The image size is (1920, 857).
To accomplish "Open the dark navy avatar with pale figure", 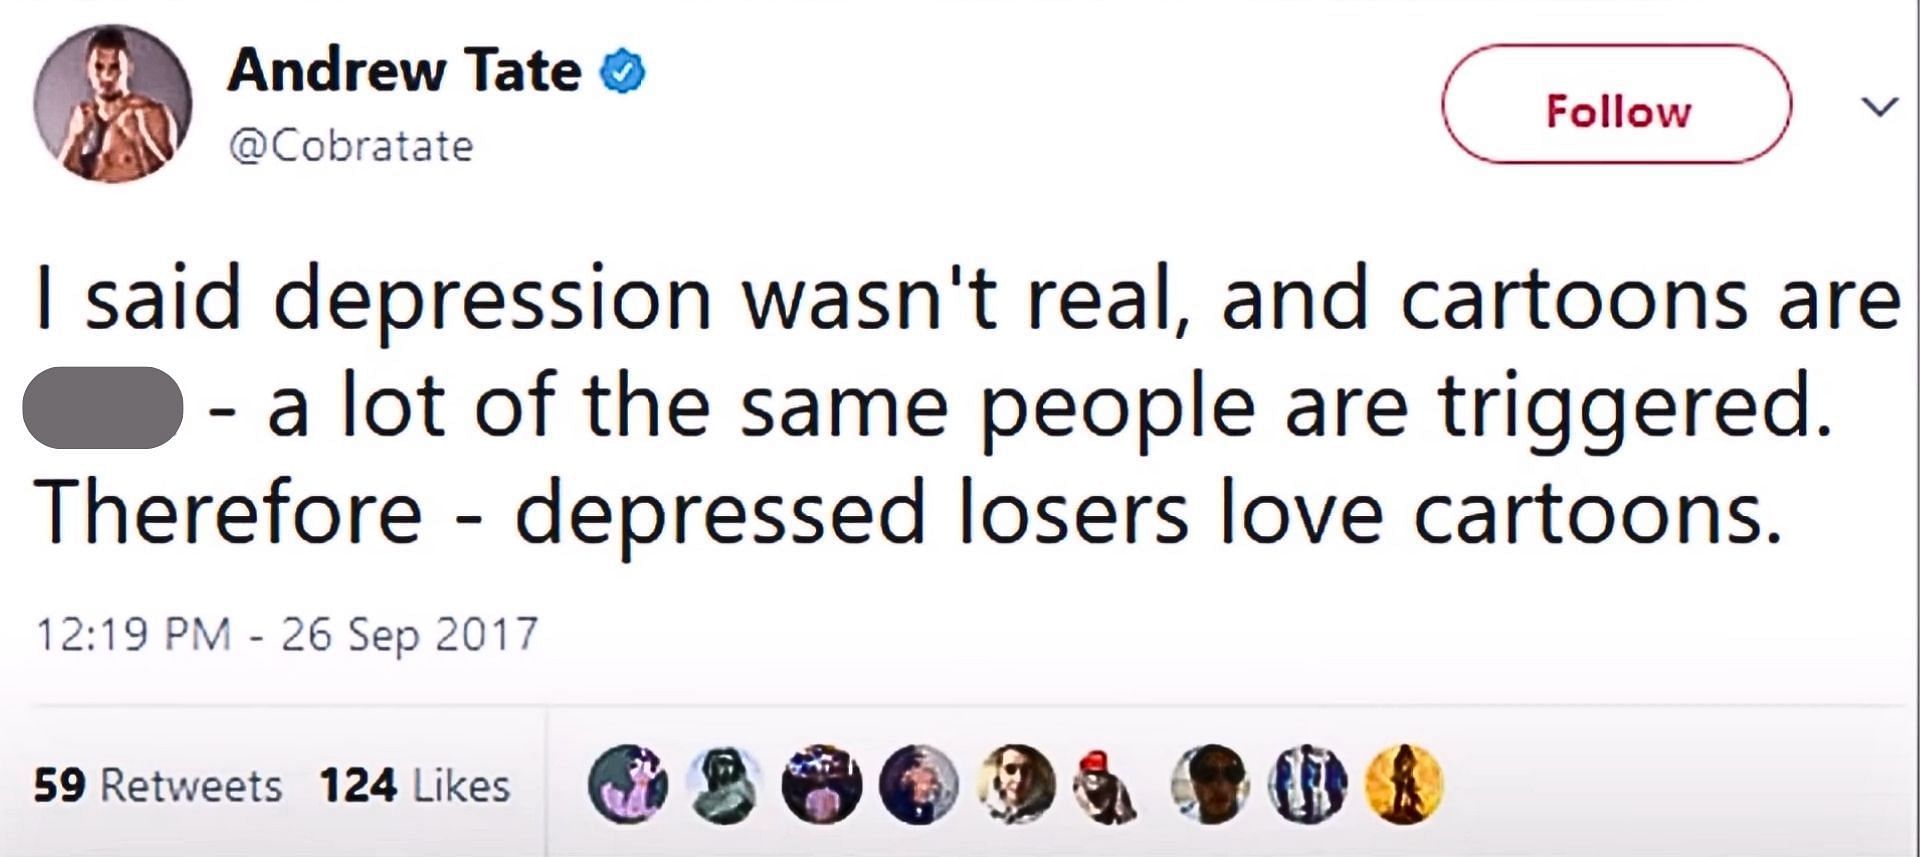I will pyautogui.click(x=918, y=784).
